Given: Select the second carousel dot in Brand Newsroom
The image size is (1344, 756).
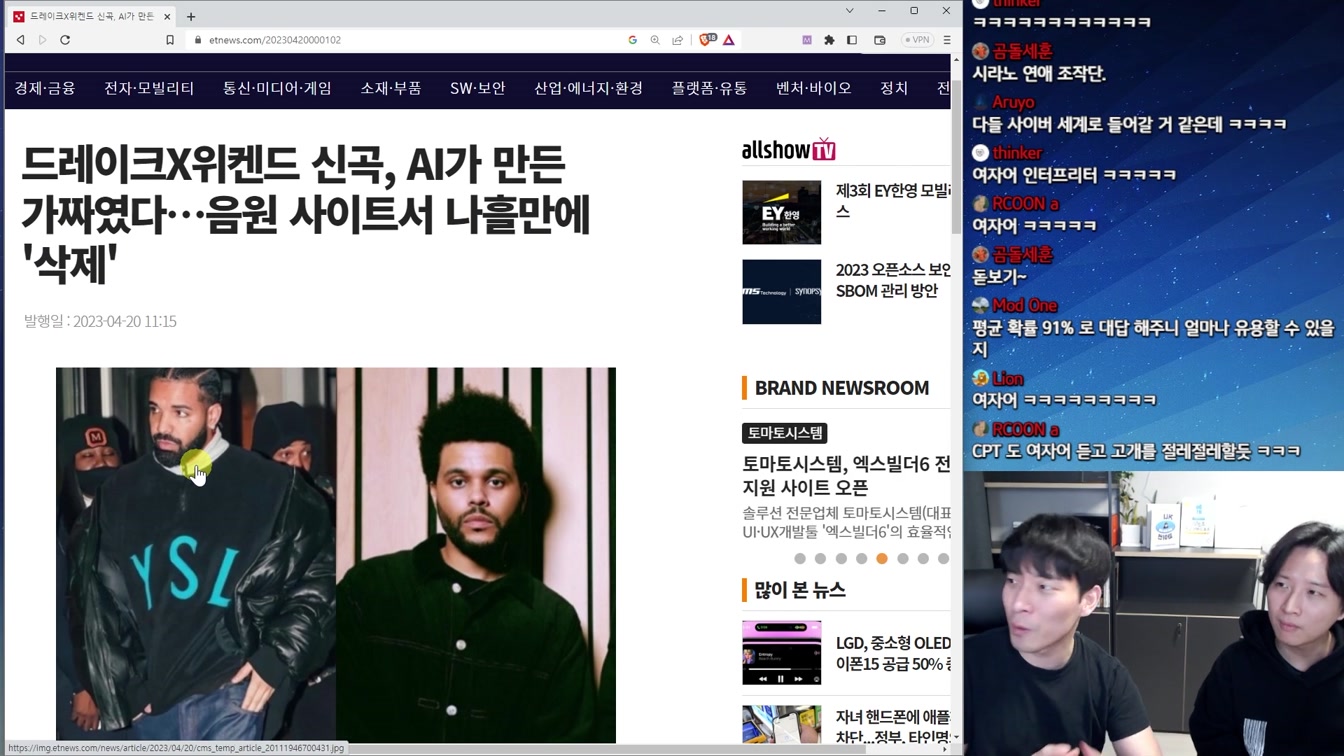Looking at the screenshot, I should 820,559.
